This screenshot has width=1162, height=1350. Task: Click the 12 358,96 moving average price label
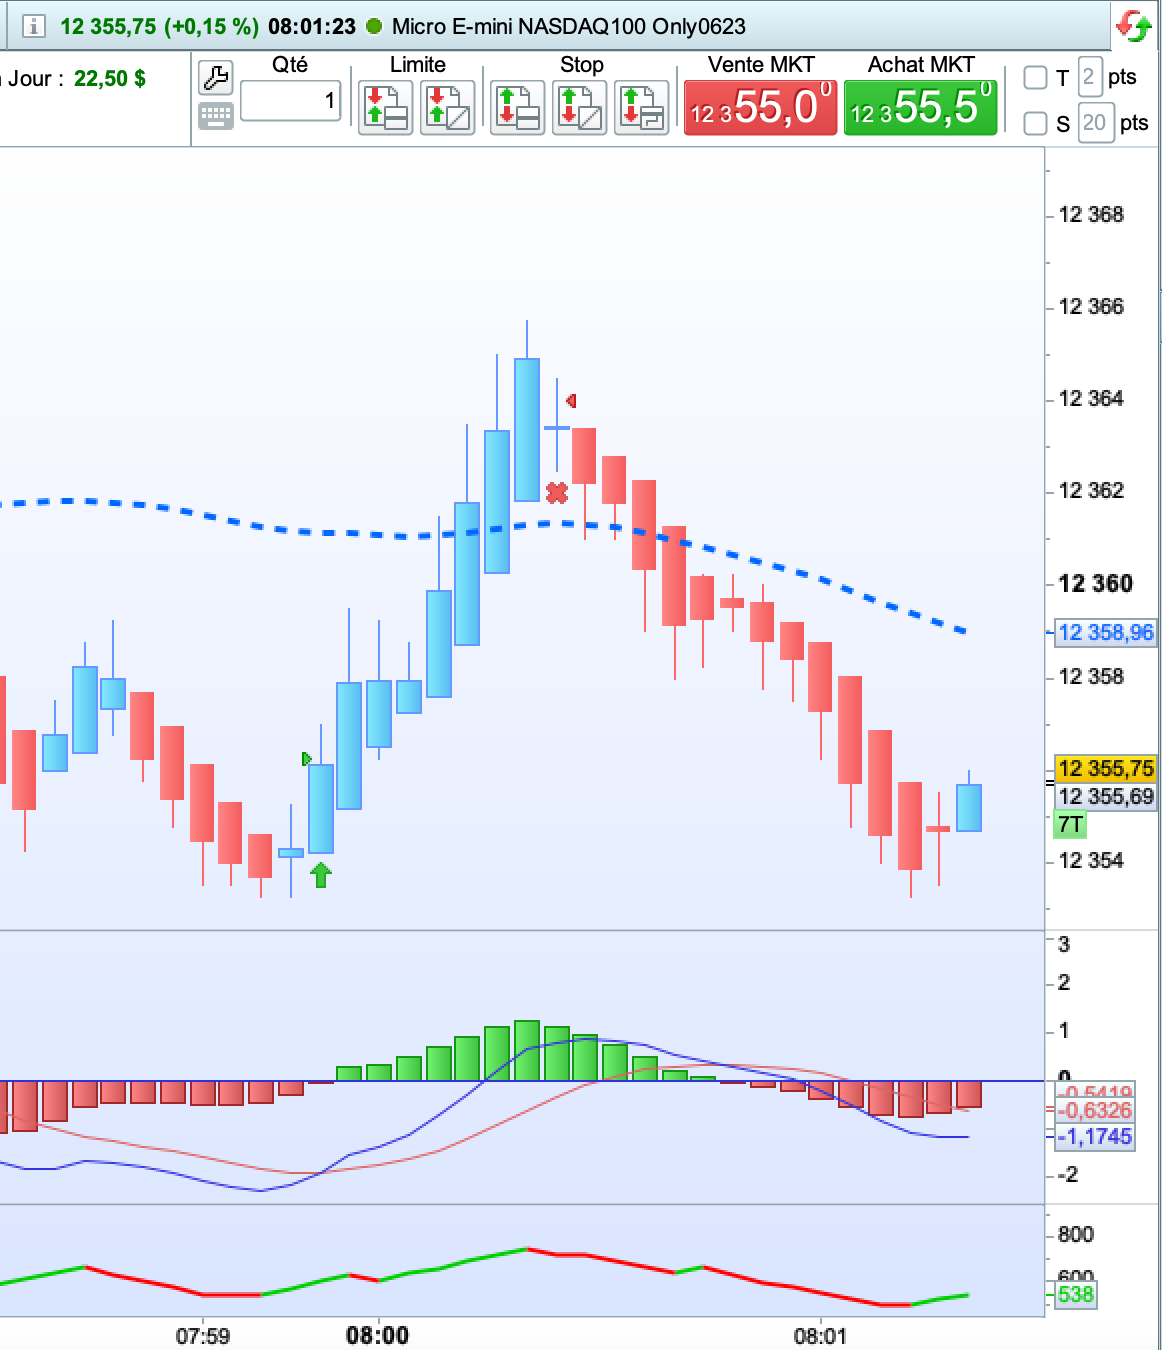tap(1105, 633)
